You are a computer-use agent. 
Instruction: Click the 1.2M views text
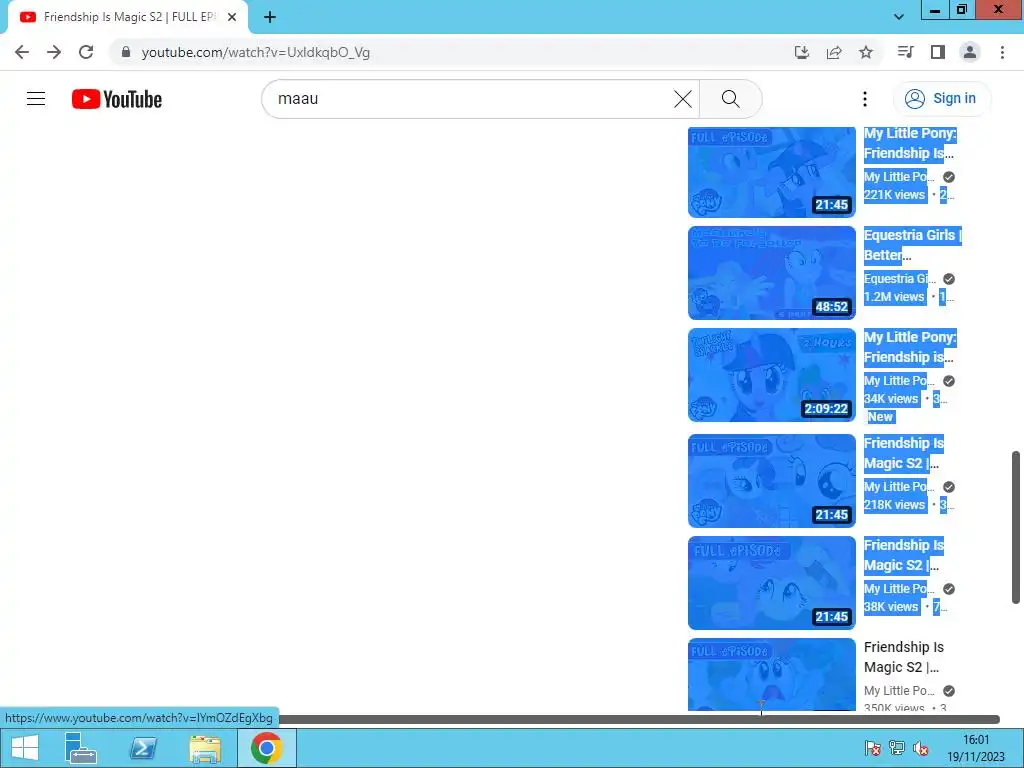[894, 296]
